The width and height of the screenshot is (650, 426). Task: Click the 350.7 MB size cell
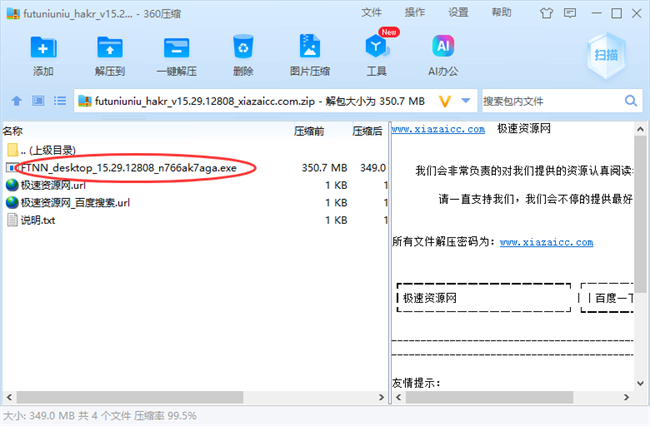click(325, 168)
